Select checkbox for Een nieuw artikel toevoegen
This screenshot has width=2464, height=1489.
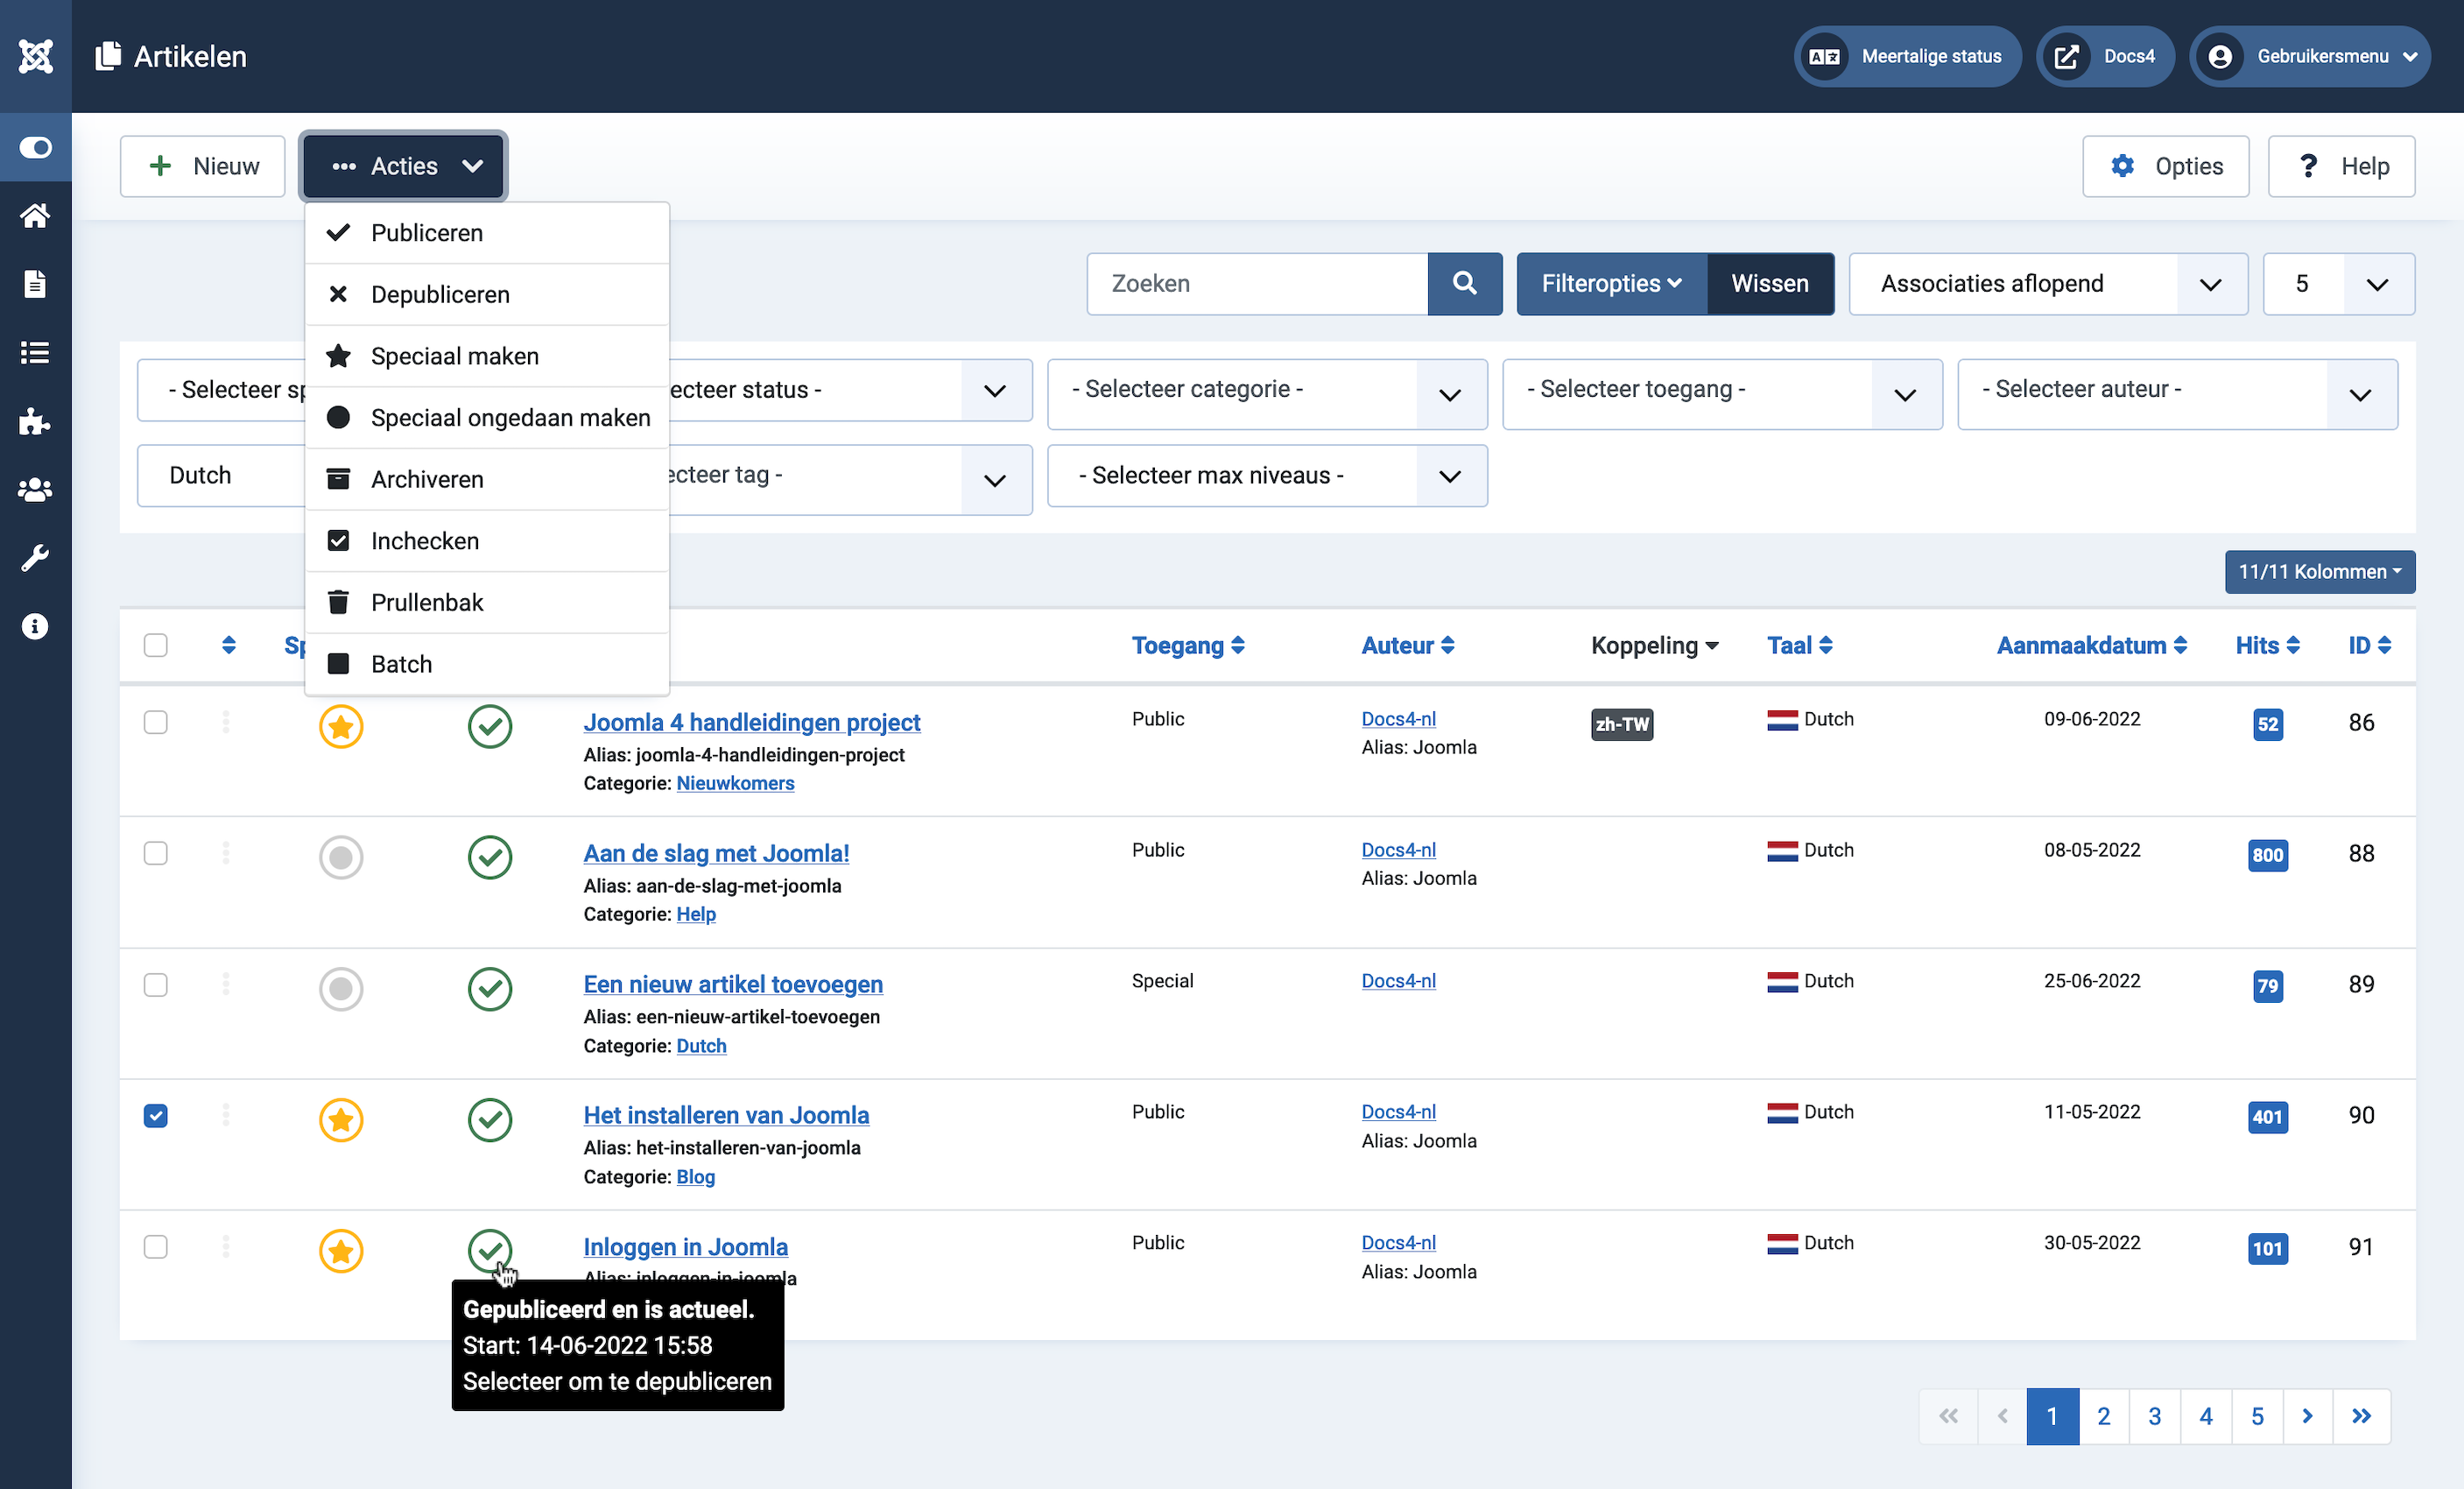tap(156, 984)
